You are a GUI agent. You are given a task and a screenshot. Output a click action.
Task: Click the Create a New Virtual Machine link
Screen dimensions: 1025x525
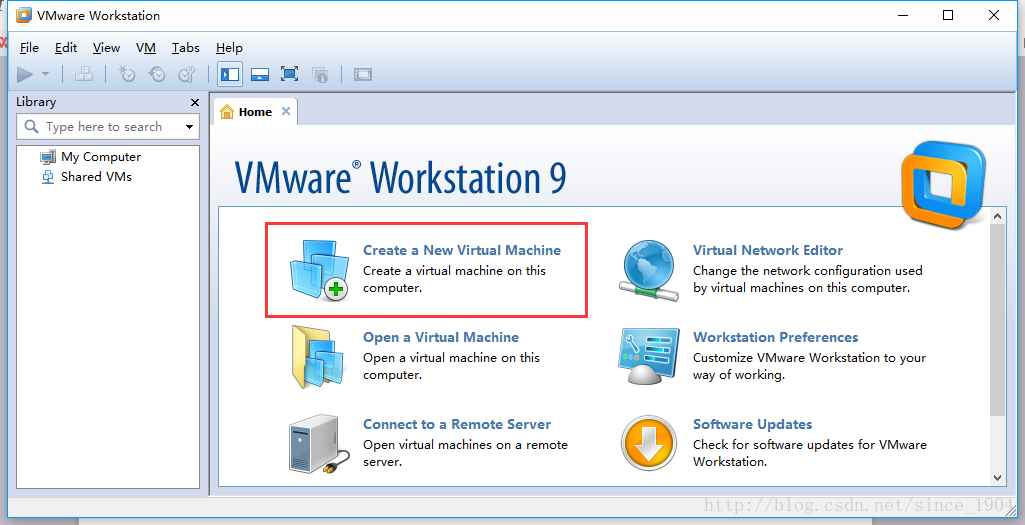click(462, 250)
